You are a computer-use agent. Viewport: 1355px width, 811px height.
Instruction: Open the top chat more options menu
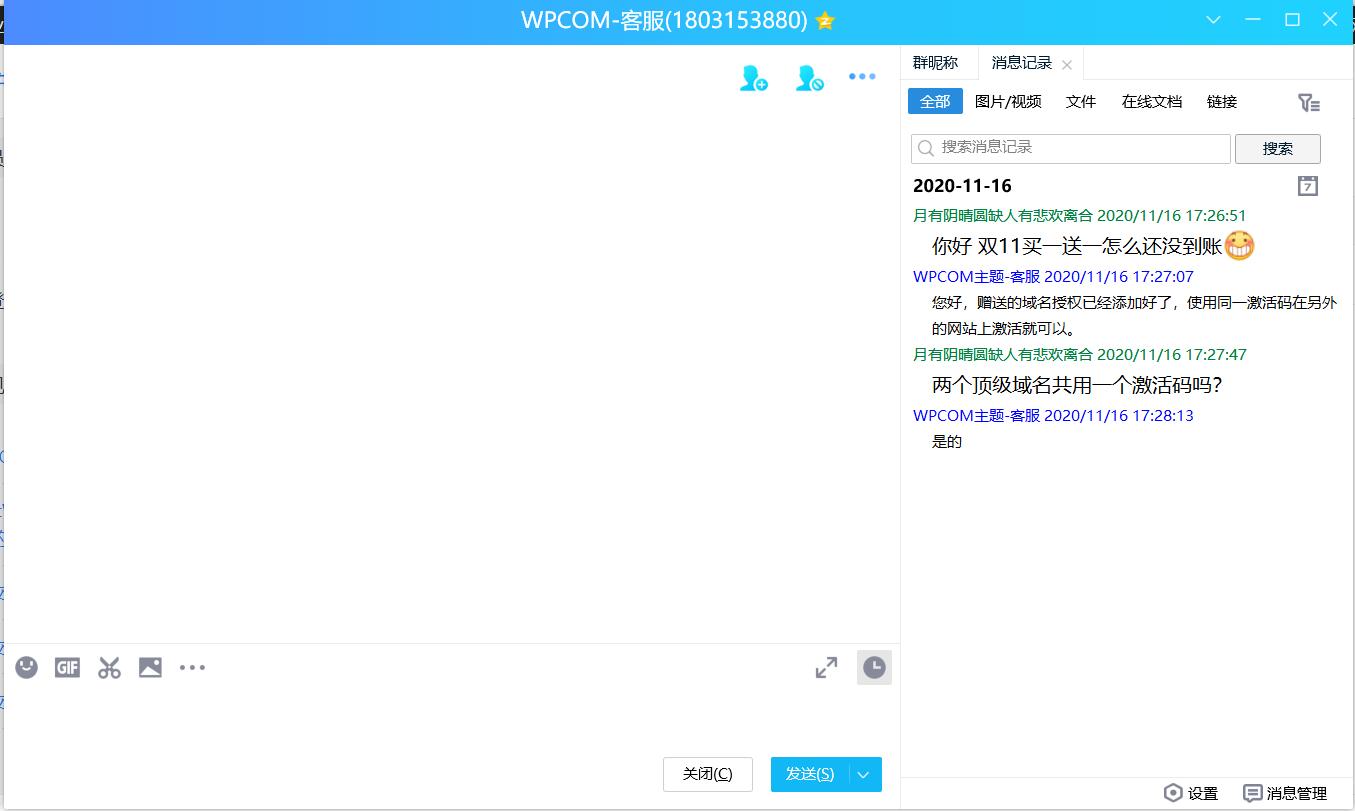[862, 77]
